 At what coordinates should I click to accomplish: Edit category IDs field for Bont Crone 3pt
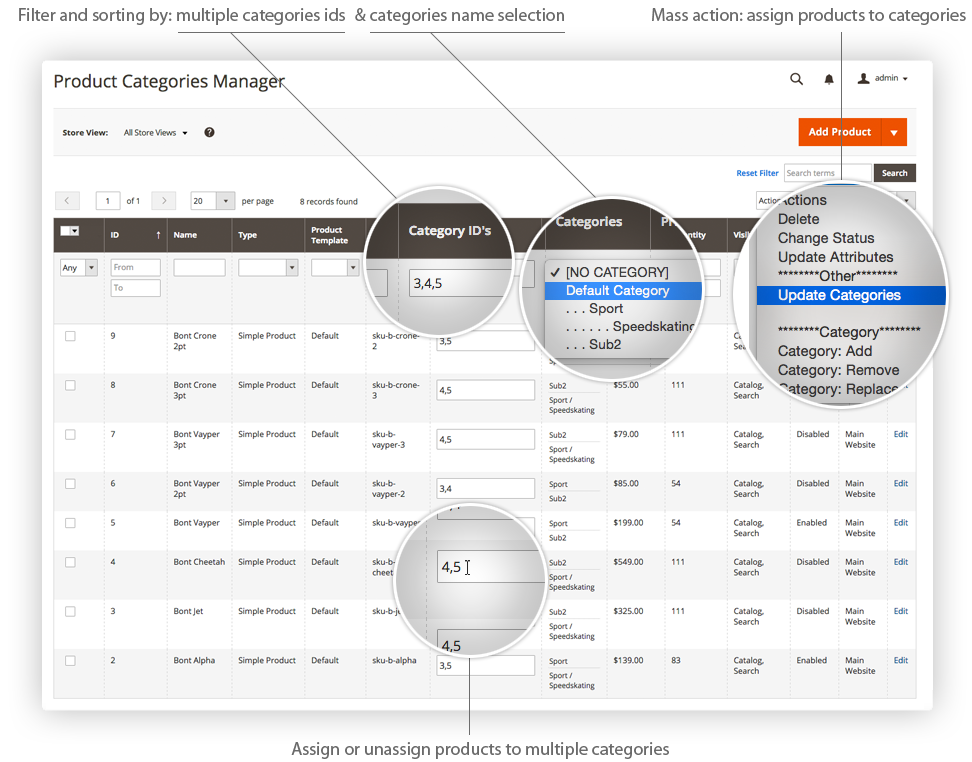[485, 390]
